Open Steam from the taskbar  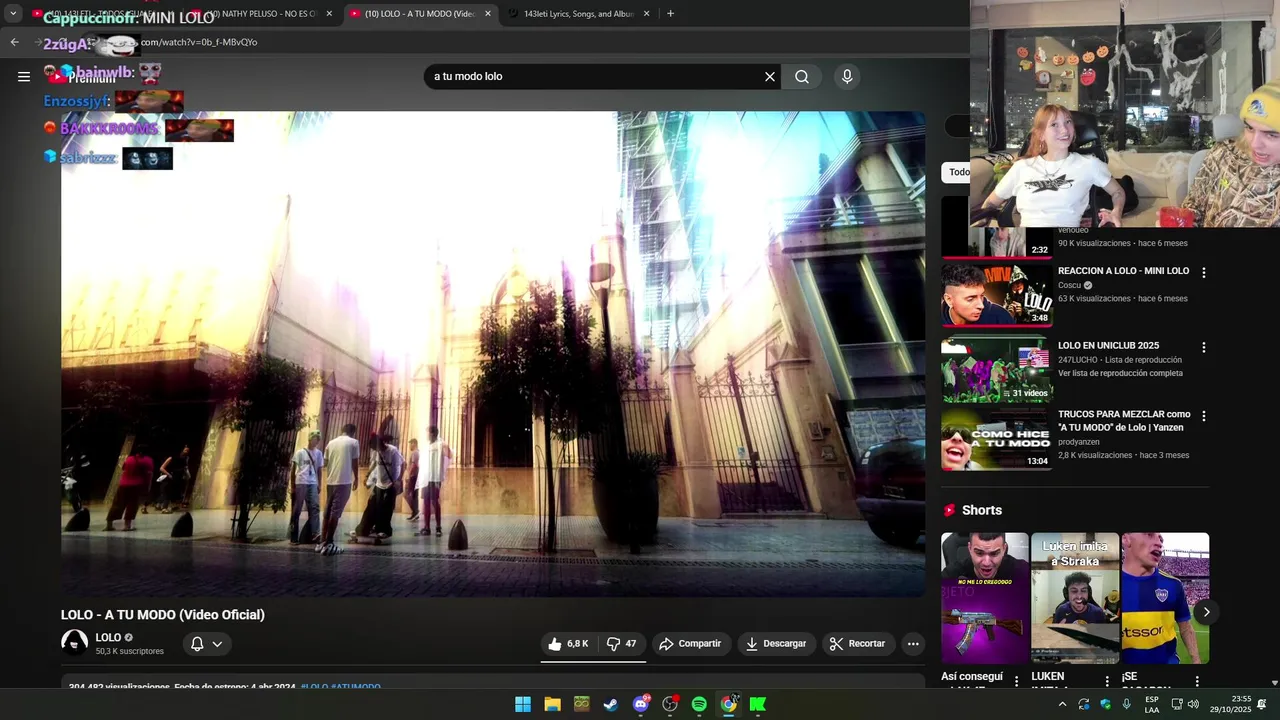tap(611, 704)
